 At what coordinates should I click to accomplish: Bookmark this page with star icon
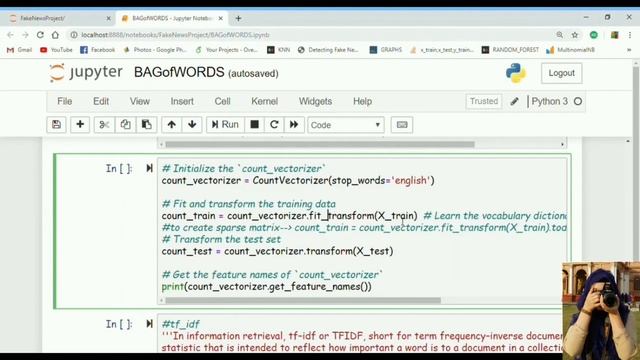pyautogui.click(x=575, y=35)
